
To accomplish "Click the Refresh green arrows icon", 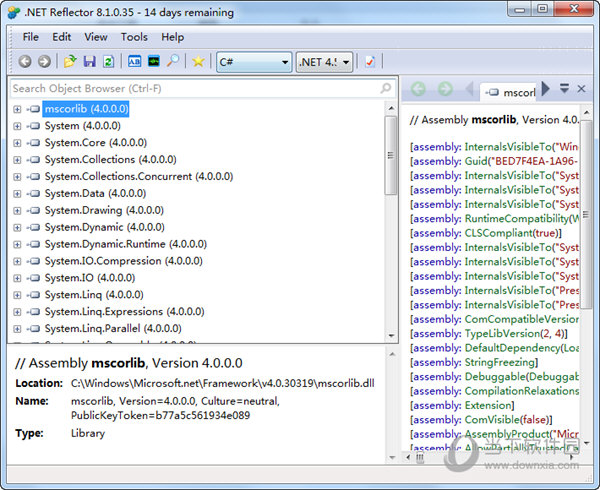I will tap(109, 61).
